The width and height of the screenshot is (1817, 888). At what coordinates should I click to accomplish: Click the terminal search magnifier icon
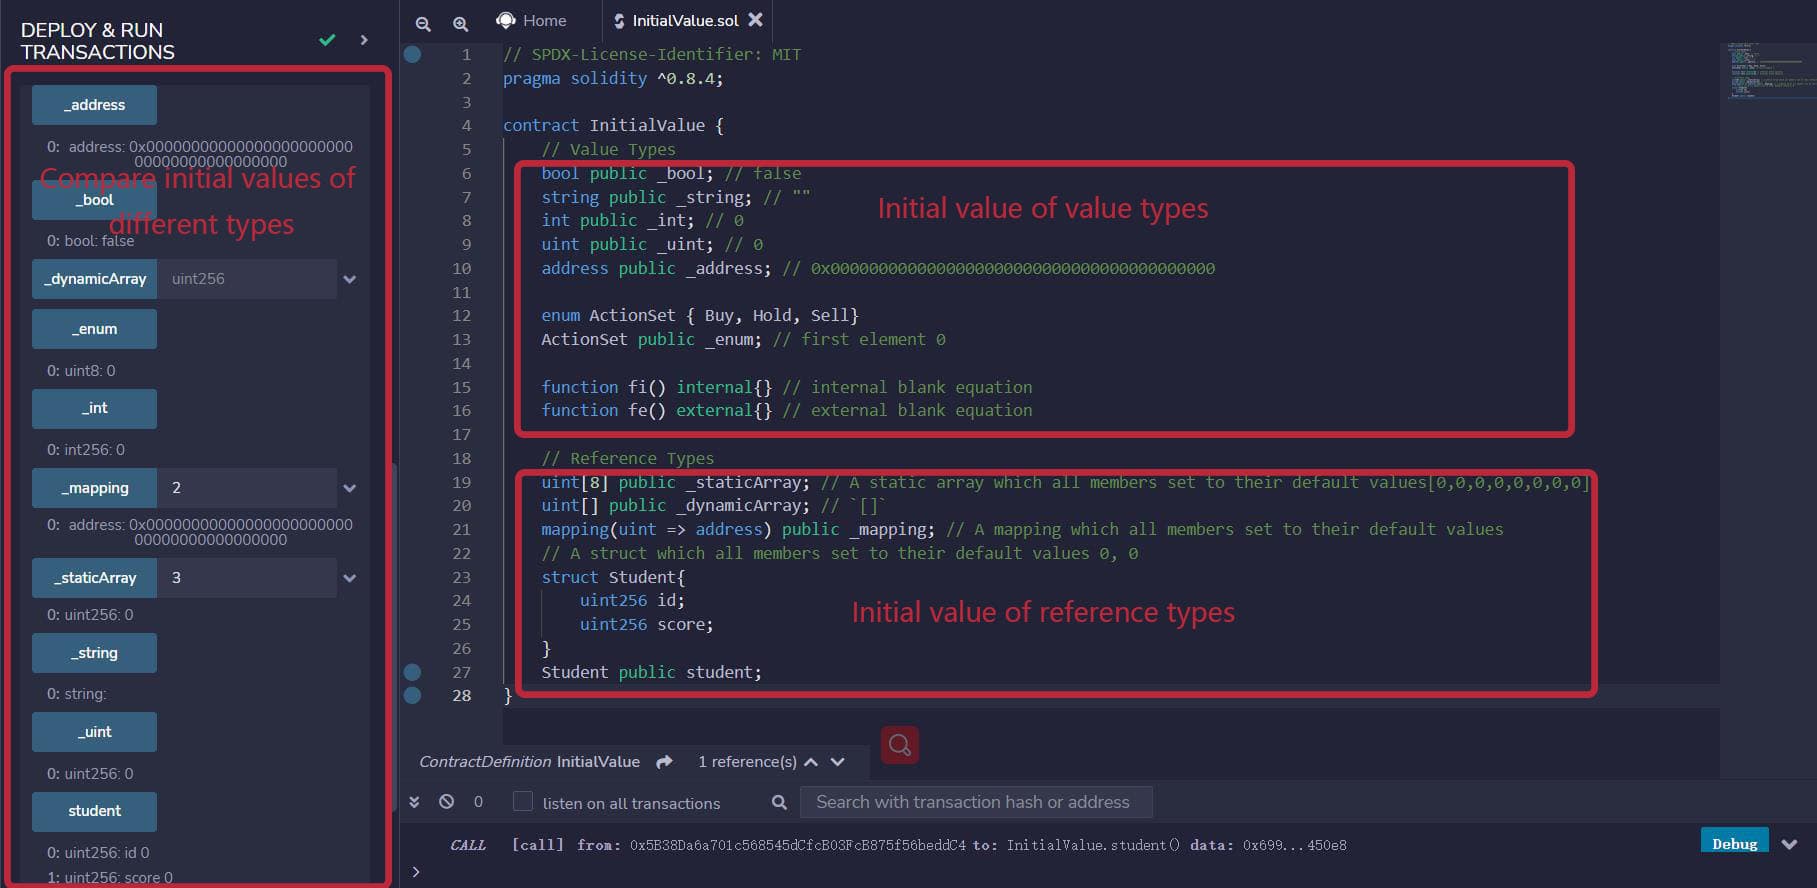click(779, 802)
